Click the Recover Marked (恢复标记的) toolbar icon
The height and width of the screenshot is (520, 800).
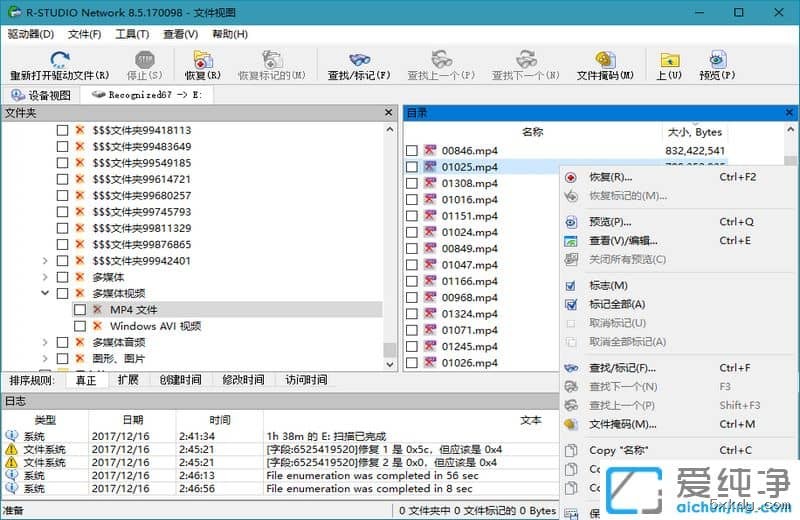tap(272, 59)
